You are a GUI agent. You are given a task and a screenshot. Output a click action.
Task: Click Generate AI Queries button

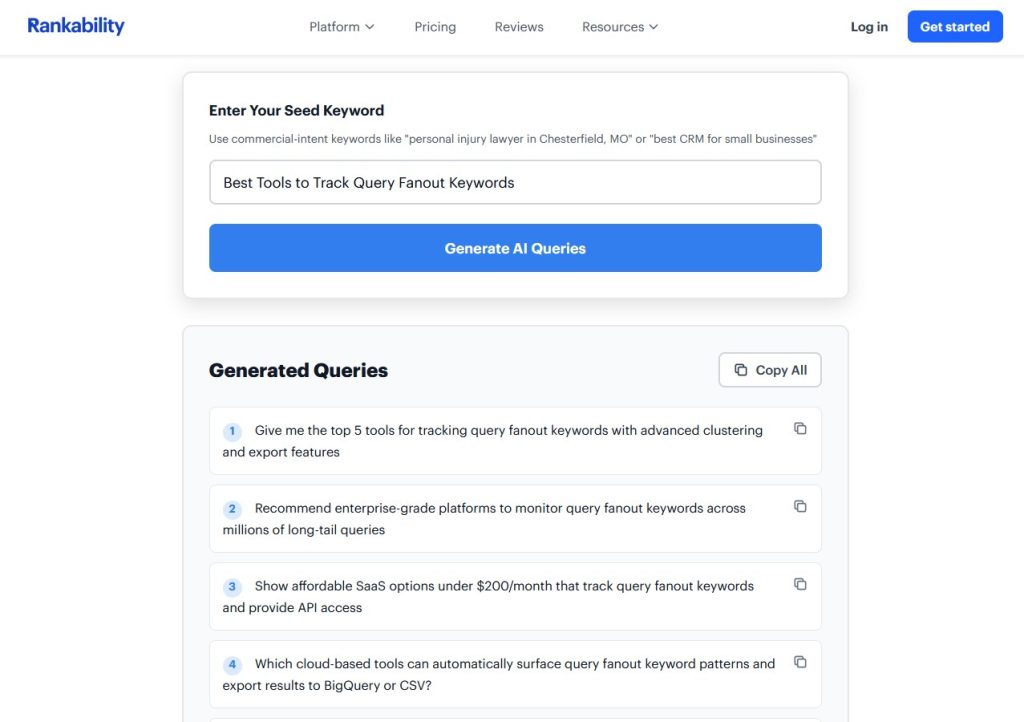point(515,248)
